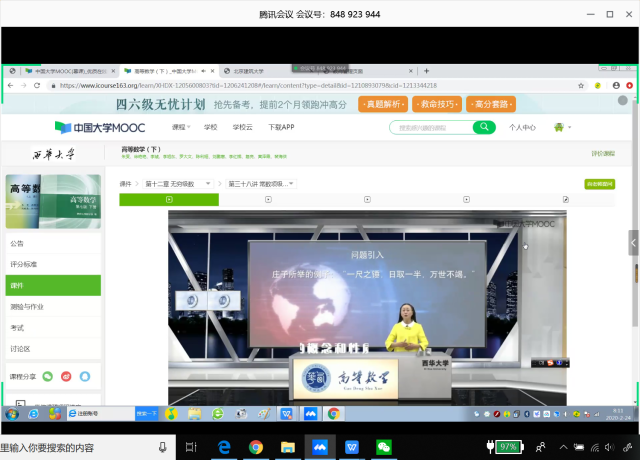
Task: Open the 课程 dropdown in top navigation
Action: (181, 127)
